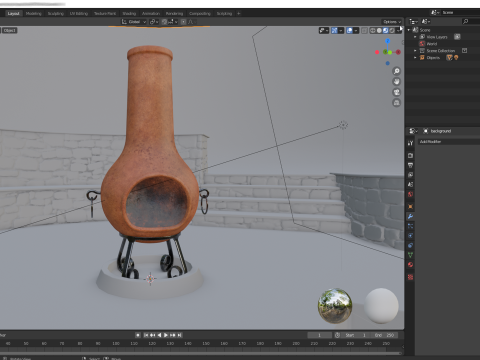Click the Add Modifier button

pyautogui.click(x=449, y=142)
